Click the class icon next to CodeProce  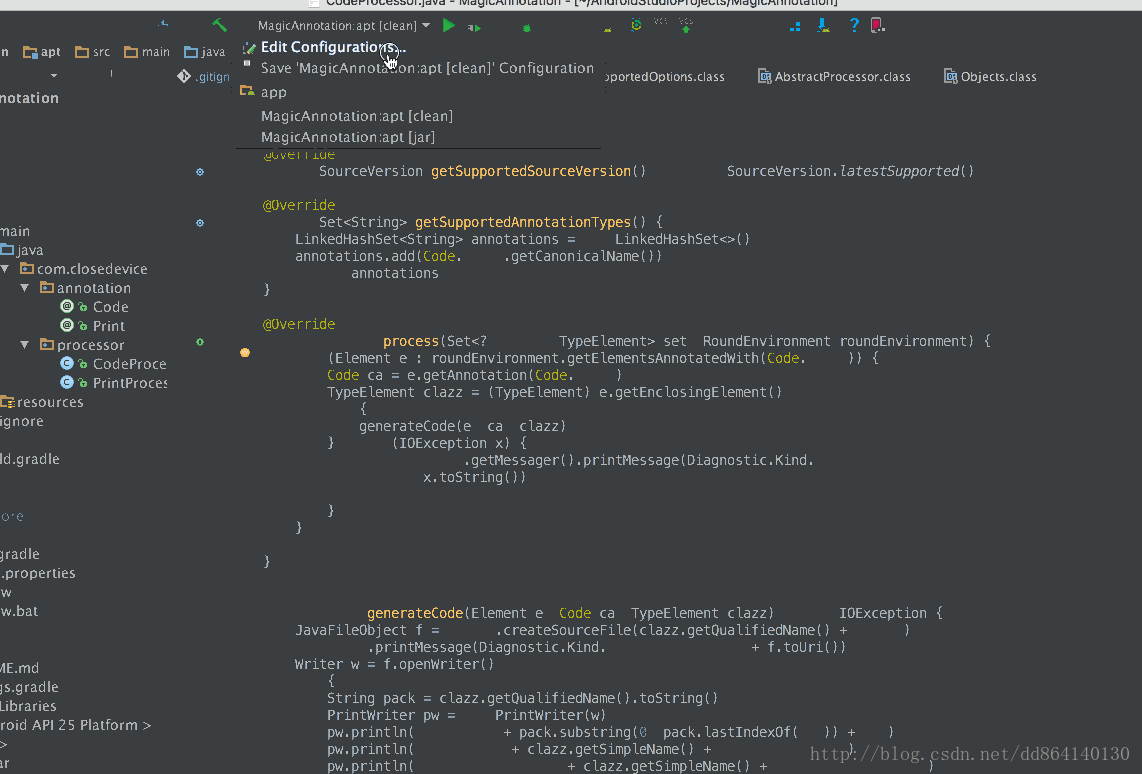(x=66, y=363)
